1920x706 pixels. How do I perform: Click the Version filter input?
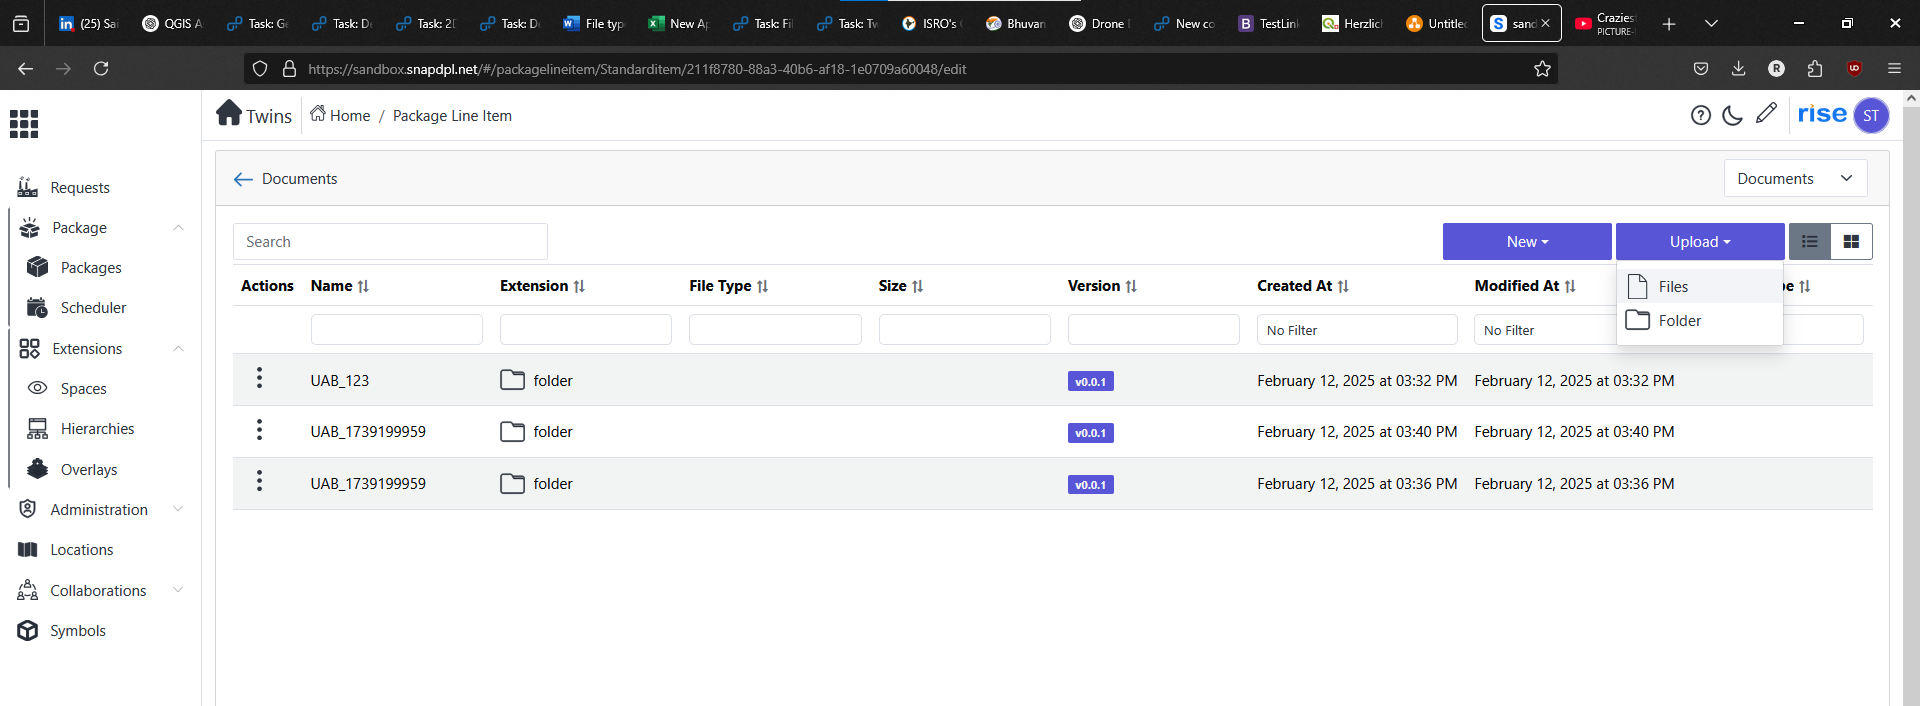tap(1154, 330)
